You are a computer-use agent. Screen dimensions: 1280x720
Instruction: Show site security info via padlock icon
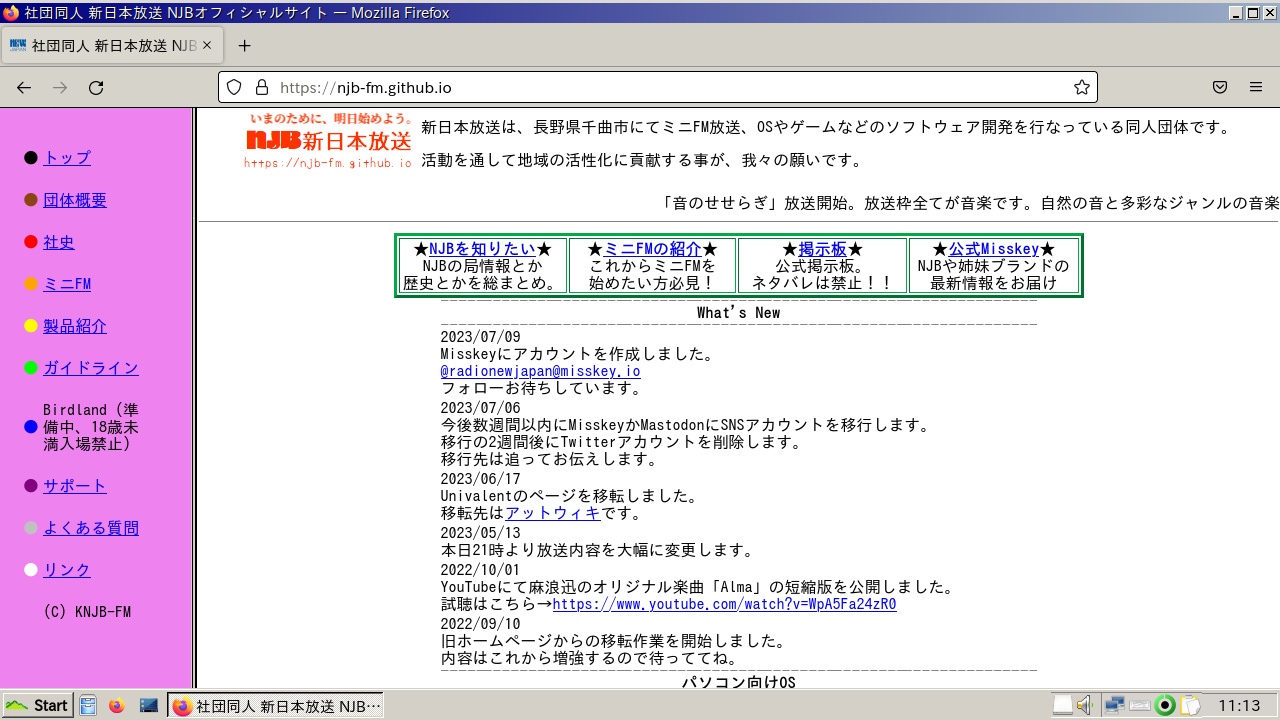[261, 87]
